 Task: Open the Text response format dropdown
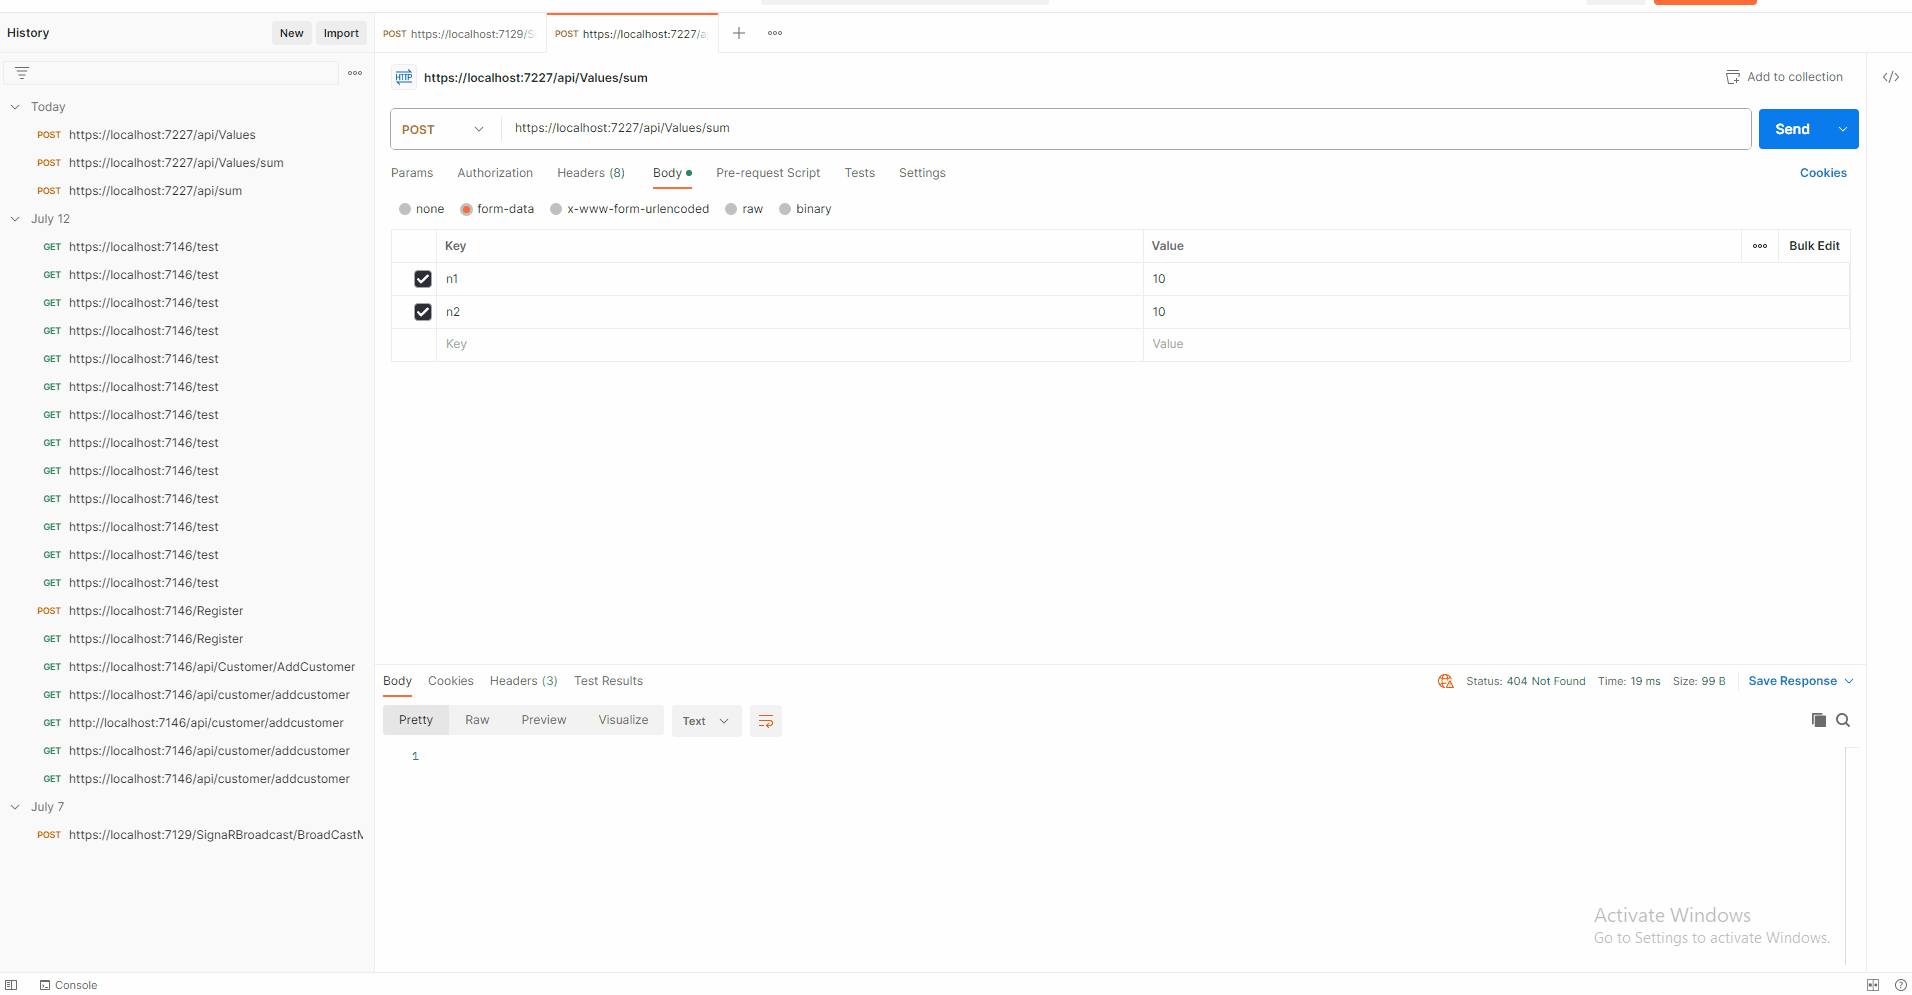[705, 720]
